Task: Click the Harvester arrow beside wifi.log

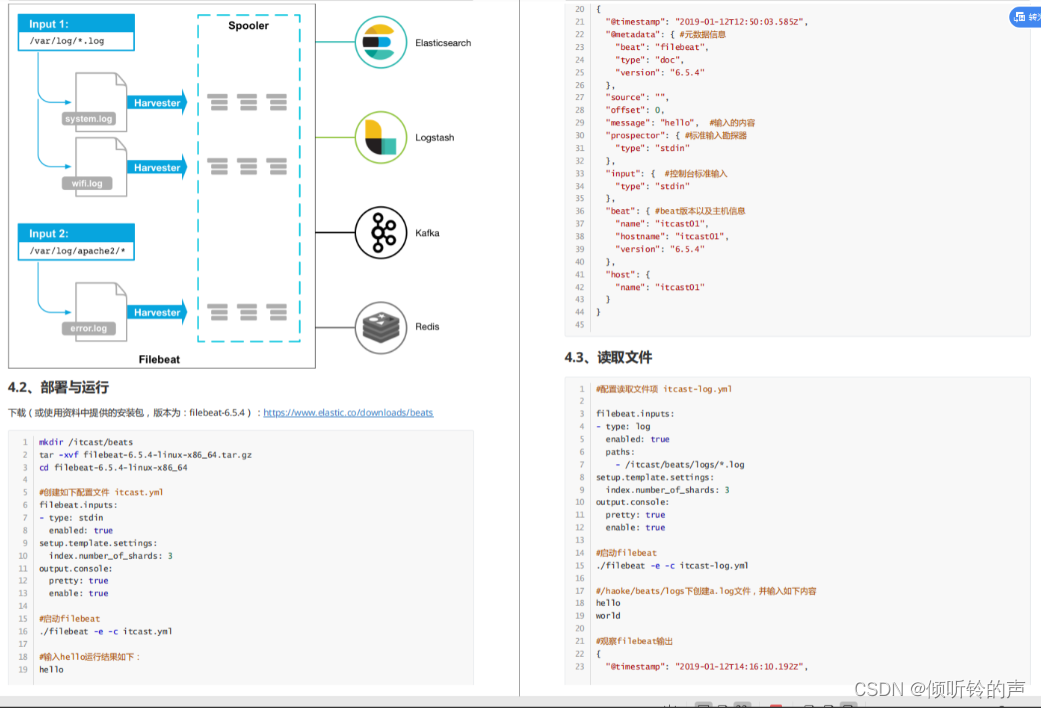Action: click(x=157, y=167)
